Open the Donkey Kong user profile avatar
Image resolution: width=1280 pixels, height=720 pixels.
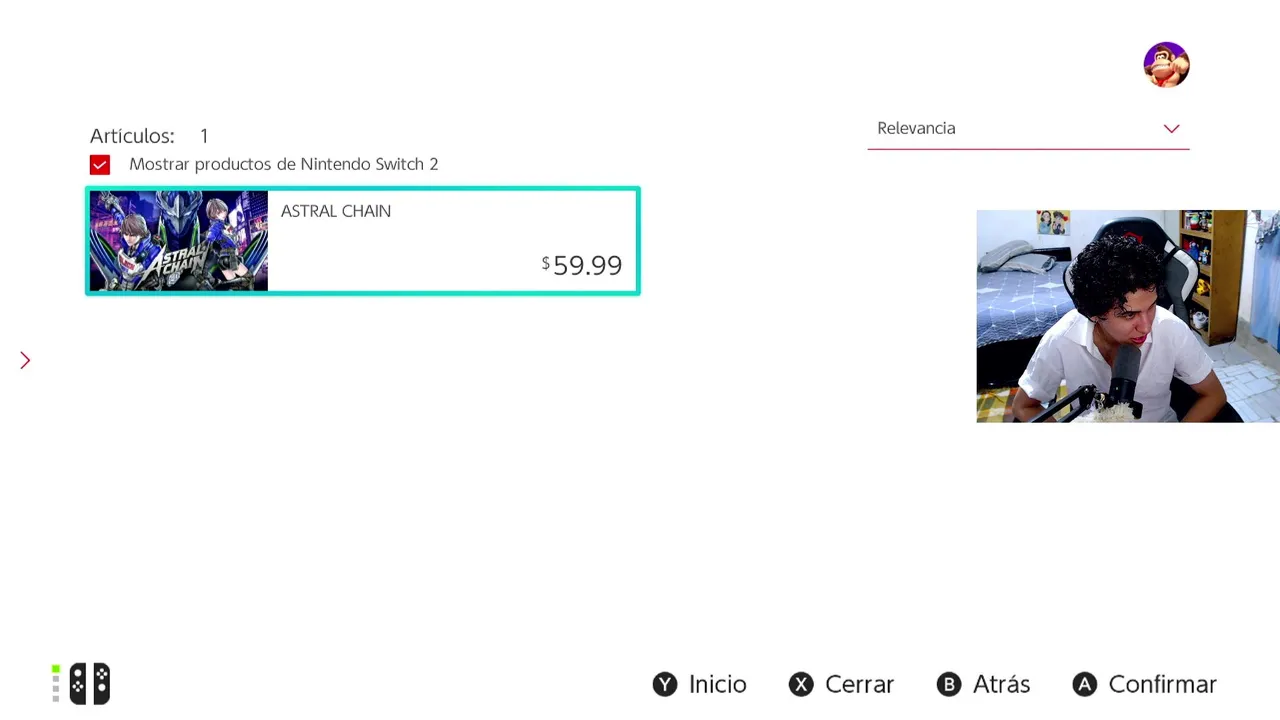coord(1166,65)
